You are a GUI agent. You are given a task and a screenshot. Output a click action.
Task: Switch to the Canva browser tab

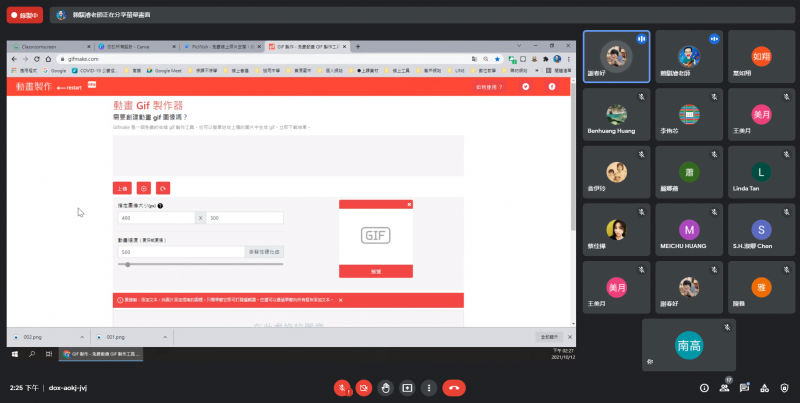click(136, 46)
